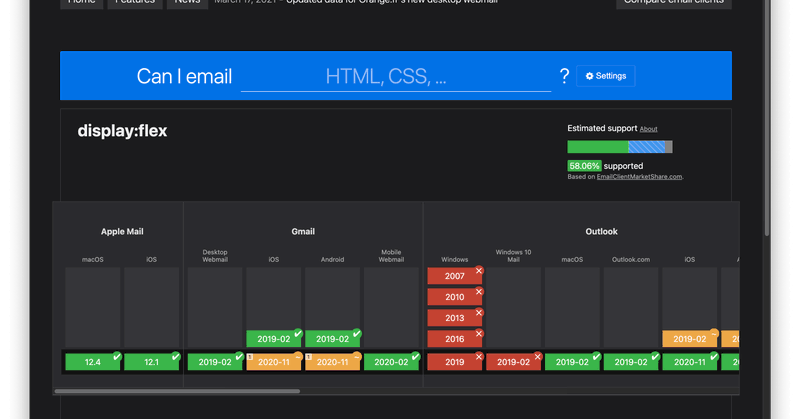Image resolution: width=800 pixels, height=419 pixels.
Task: Select the orange Gmail Android 2020-11 cell
Action: pos(332,362)
